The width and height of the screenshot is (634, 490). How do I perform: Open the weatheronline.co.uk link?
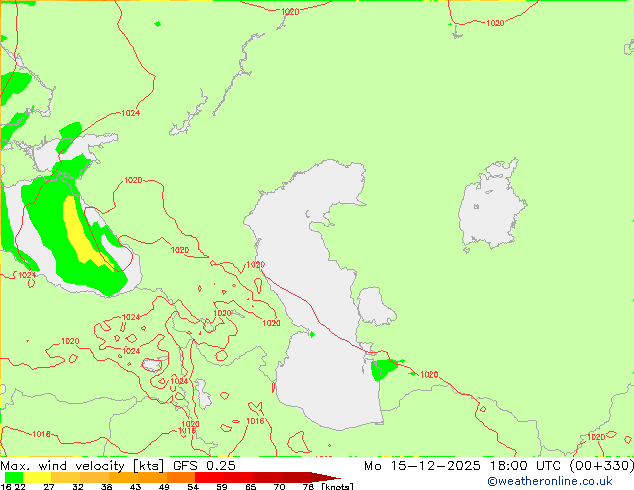550,481
